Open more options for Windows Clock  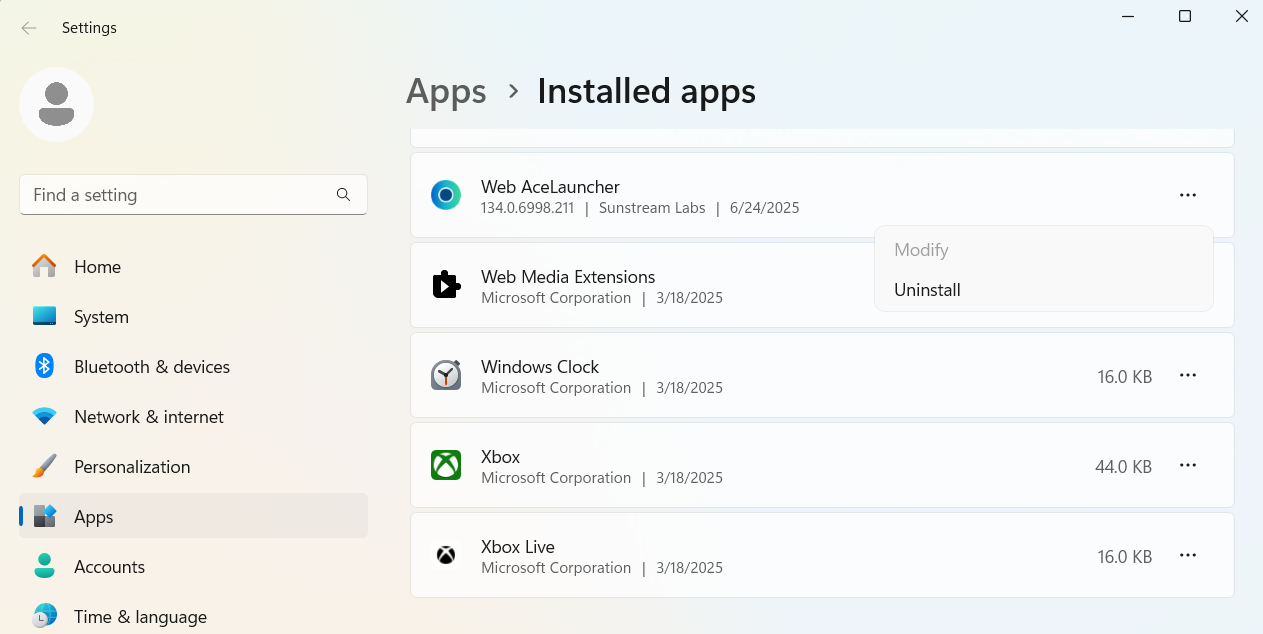point(1187,375)
